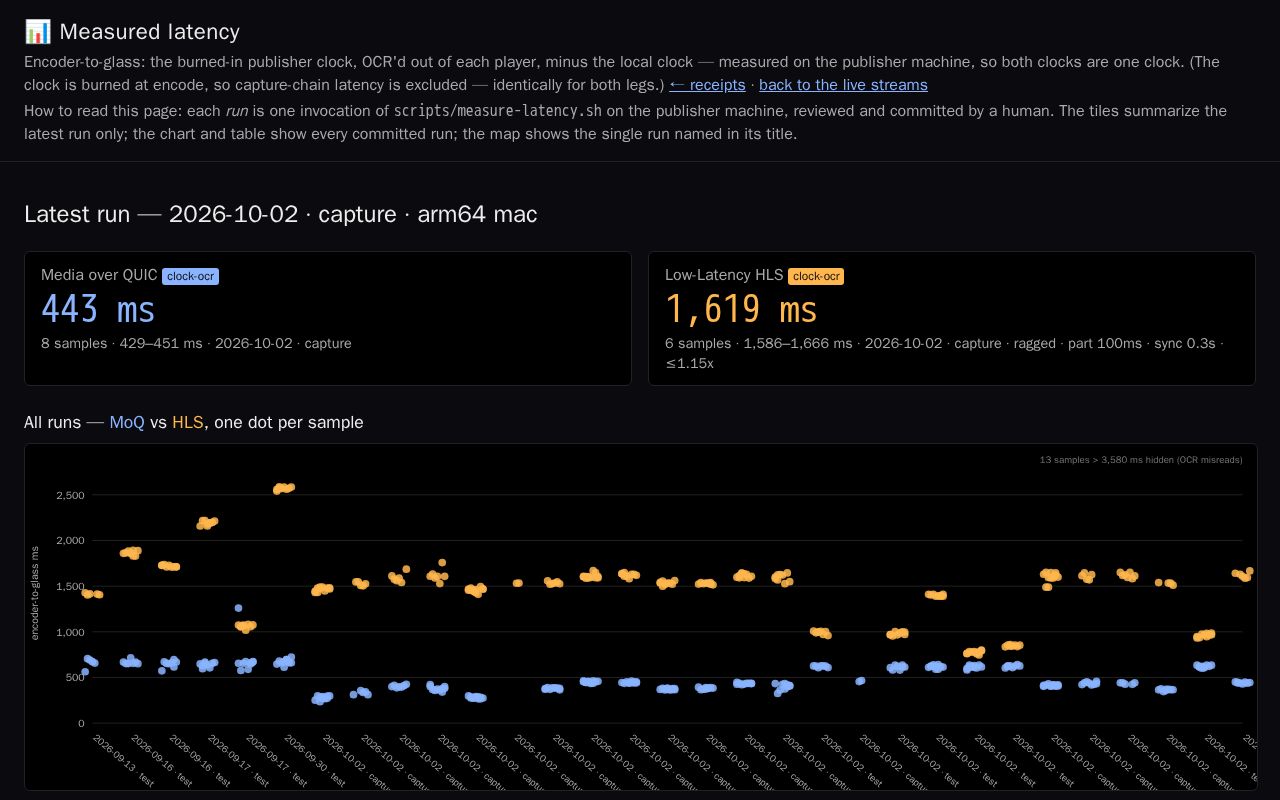Click the "13 samples > 3,580 ms hidden" note
The image size is (1280, 800).
(1141, 460)
